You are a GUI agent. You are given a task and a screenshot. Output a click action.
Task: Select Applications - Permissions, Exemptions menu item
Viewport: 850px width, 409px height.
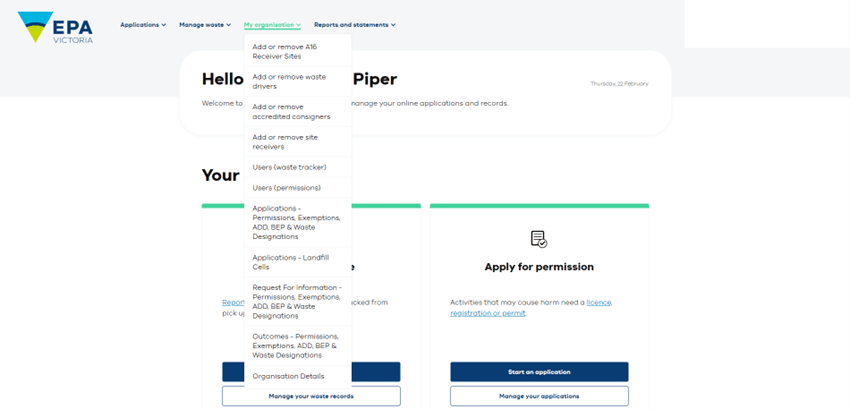coord(298,223)
